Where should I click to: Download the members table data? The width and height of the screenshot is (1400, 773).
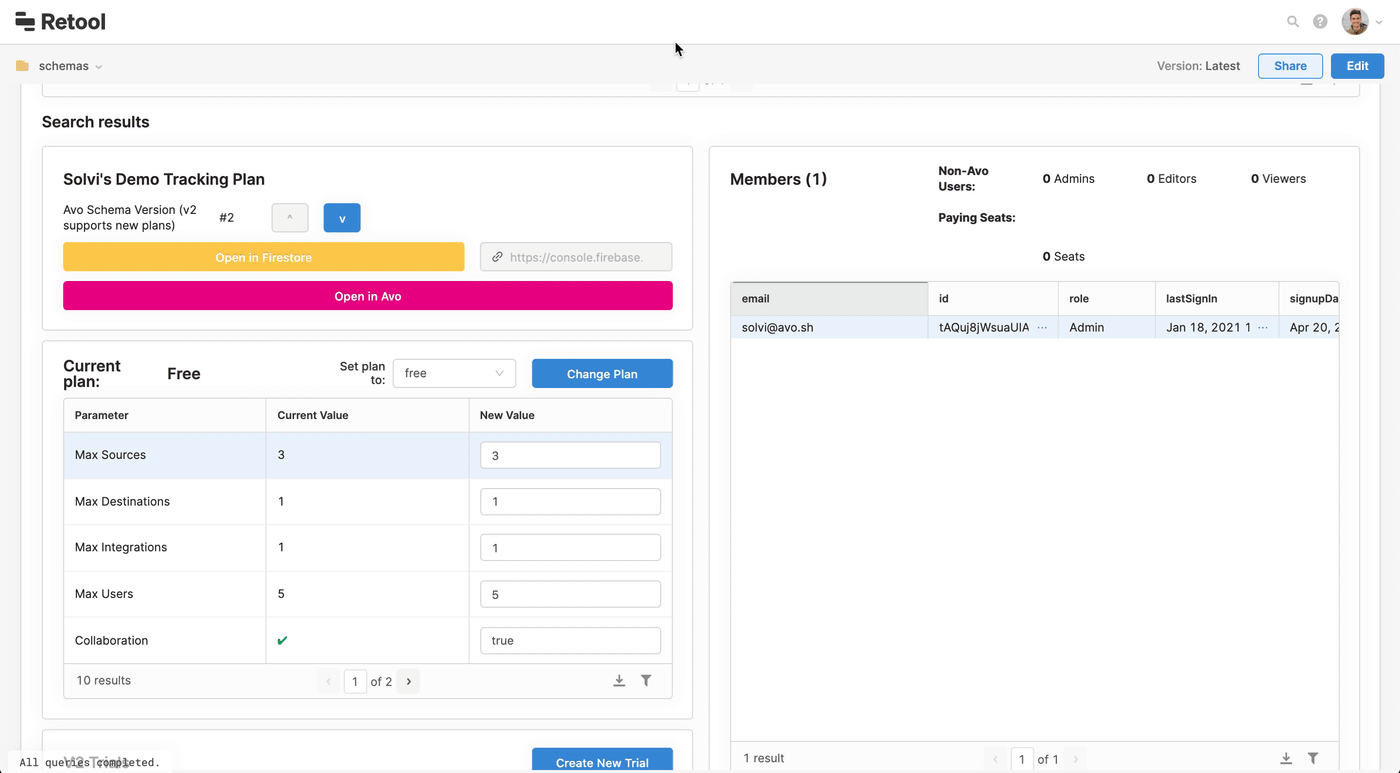click(1286, 759)
